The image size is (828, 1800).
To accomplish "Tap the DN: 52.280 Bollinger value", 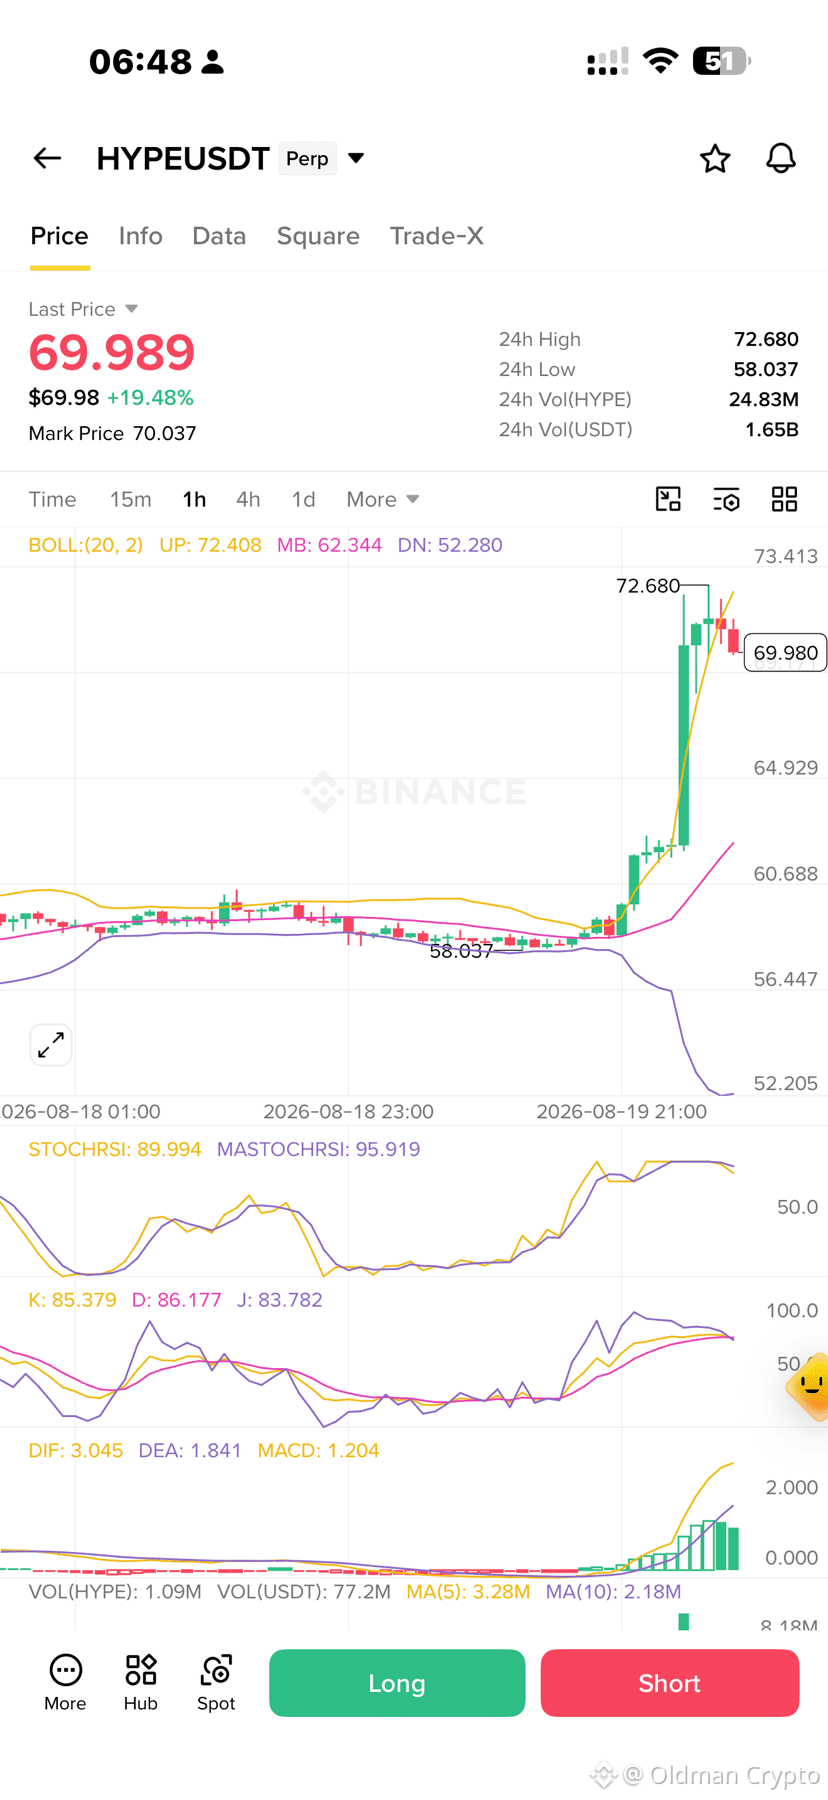I will 450,545.
